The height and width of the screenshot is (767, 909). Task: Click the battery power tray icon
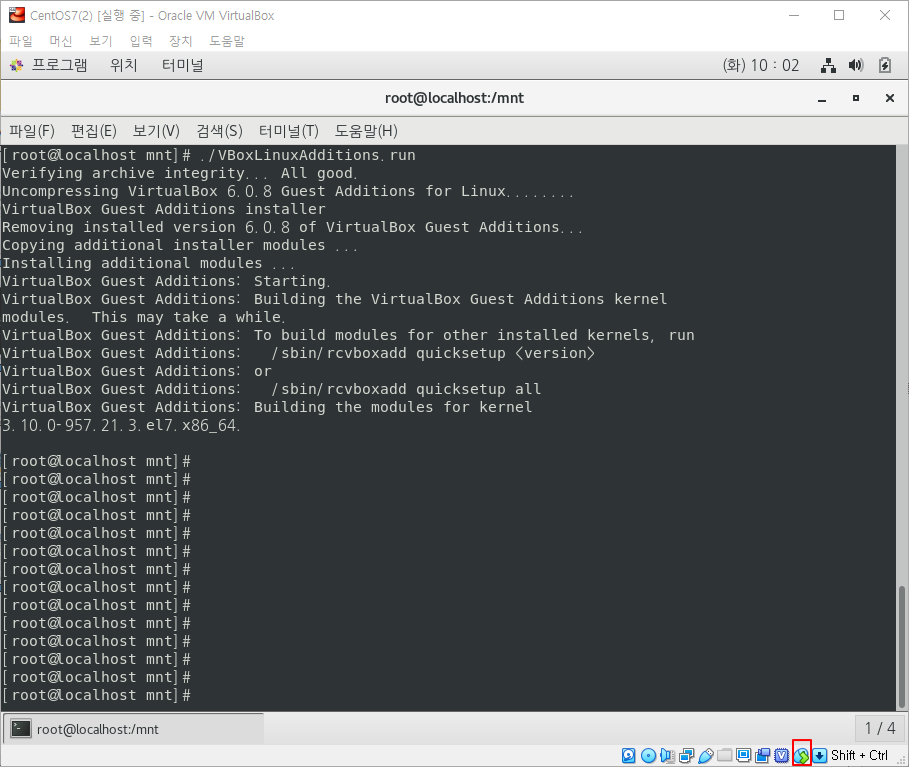(885, 66)
